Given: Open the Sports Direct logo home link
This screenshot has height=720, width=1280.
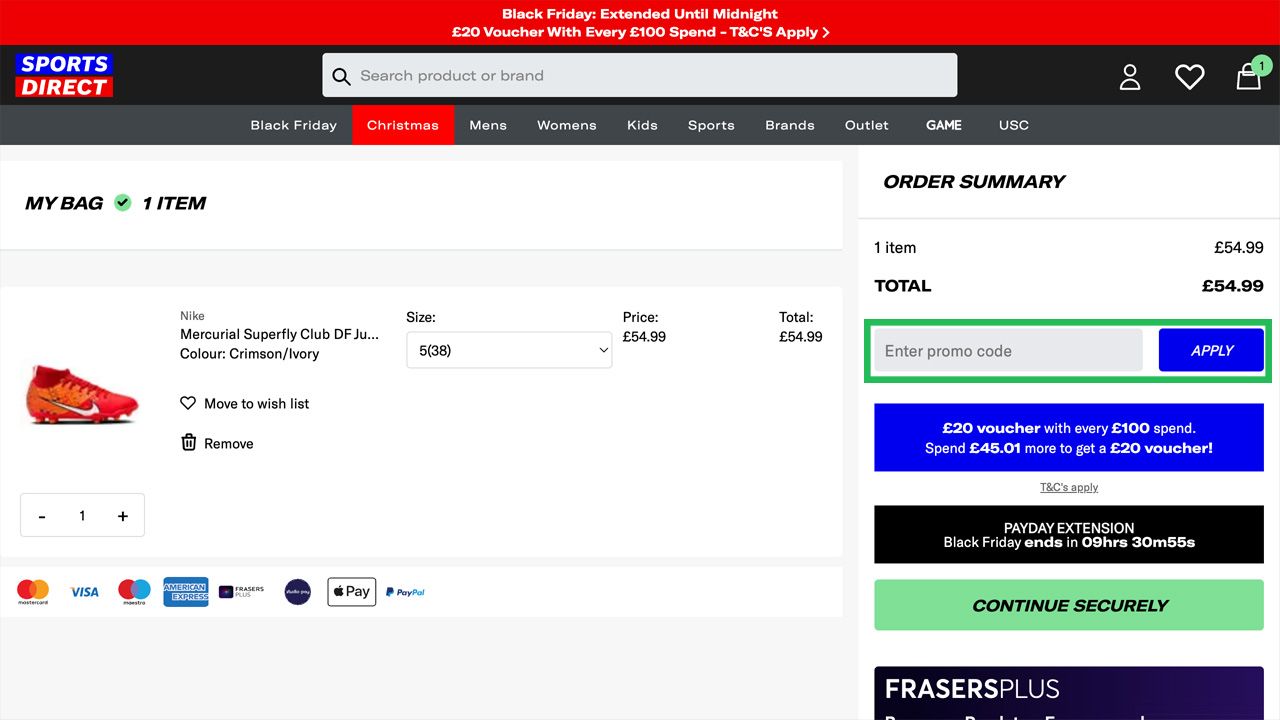Looking at the screenshot, I should click(64, 75).
